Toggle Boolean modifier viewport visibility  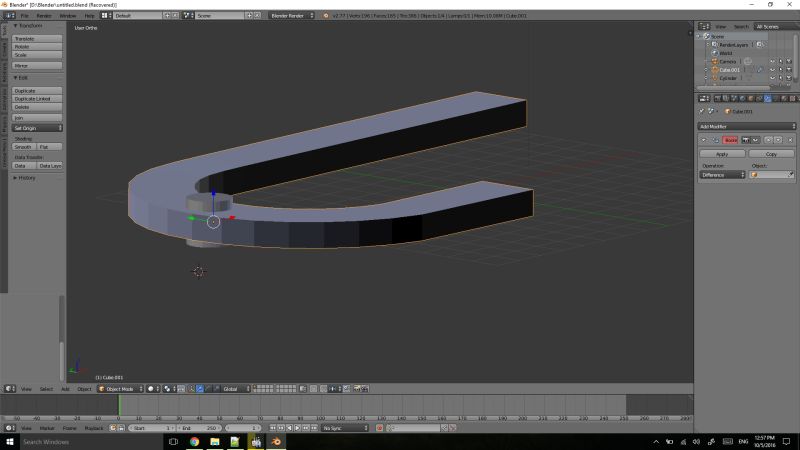(x=755, y=140)
